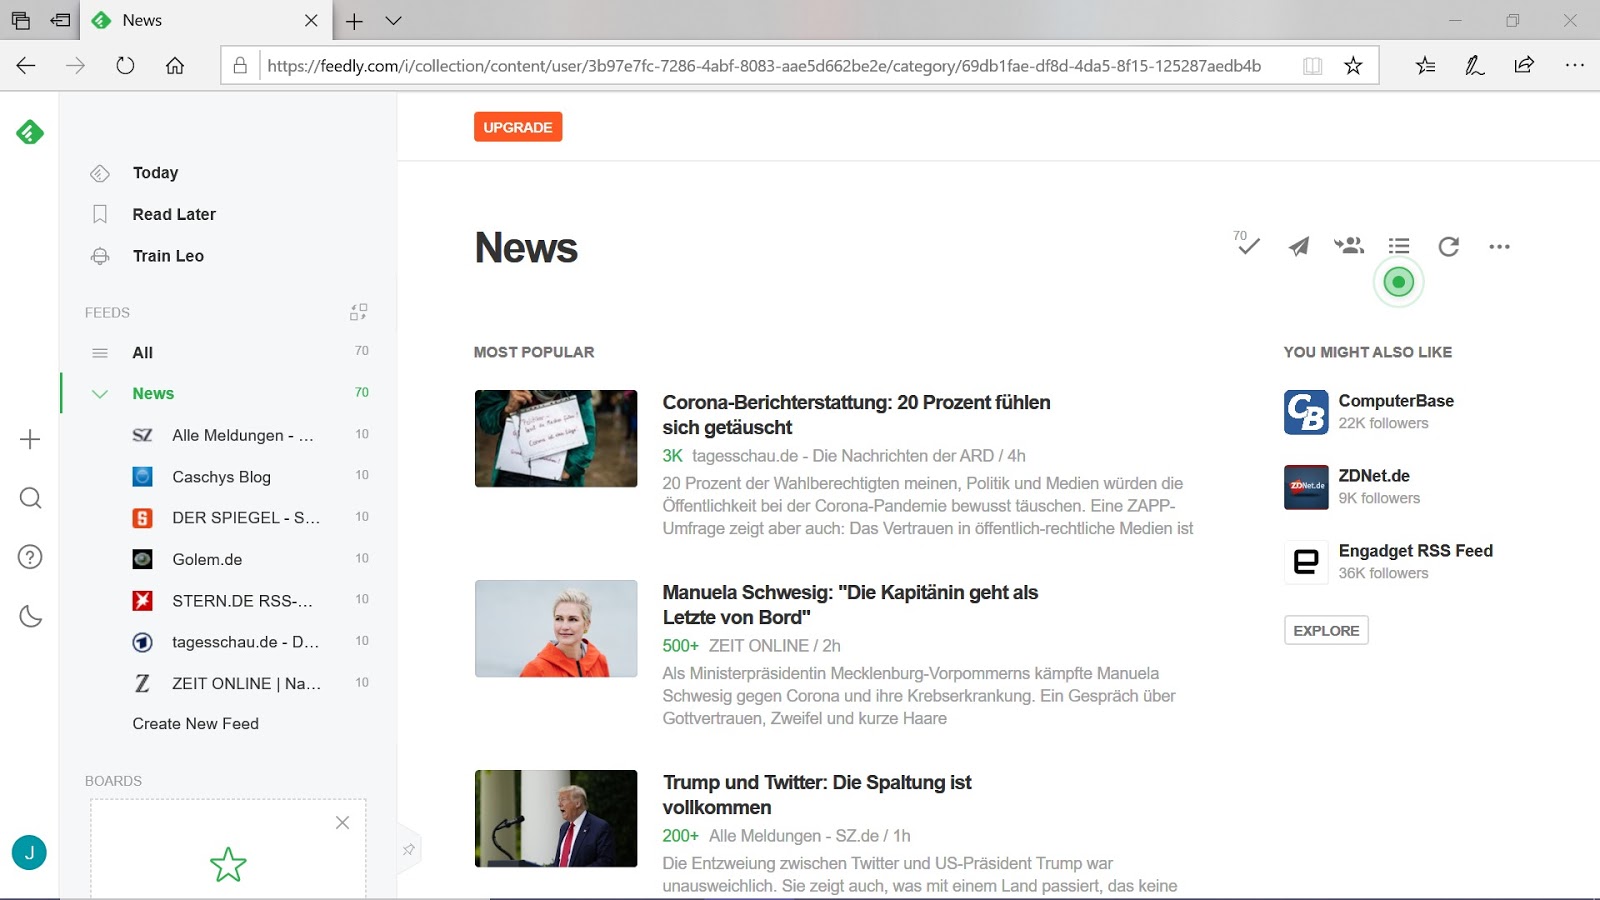
Task: Open Read Later list
Action: [174, 214]
